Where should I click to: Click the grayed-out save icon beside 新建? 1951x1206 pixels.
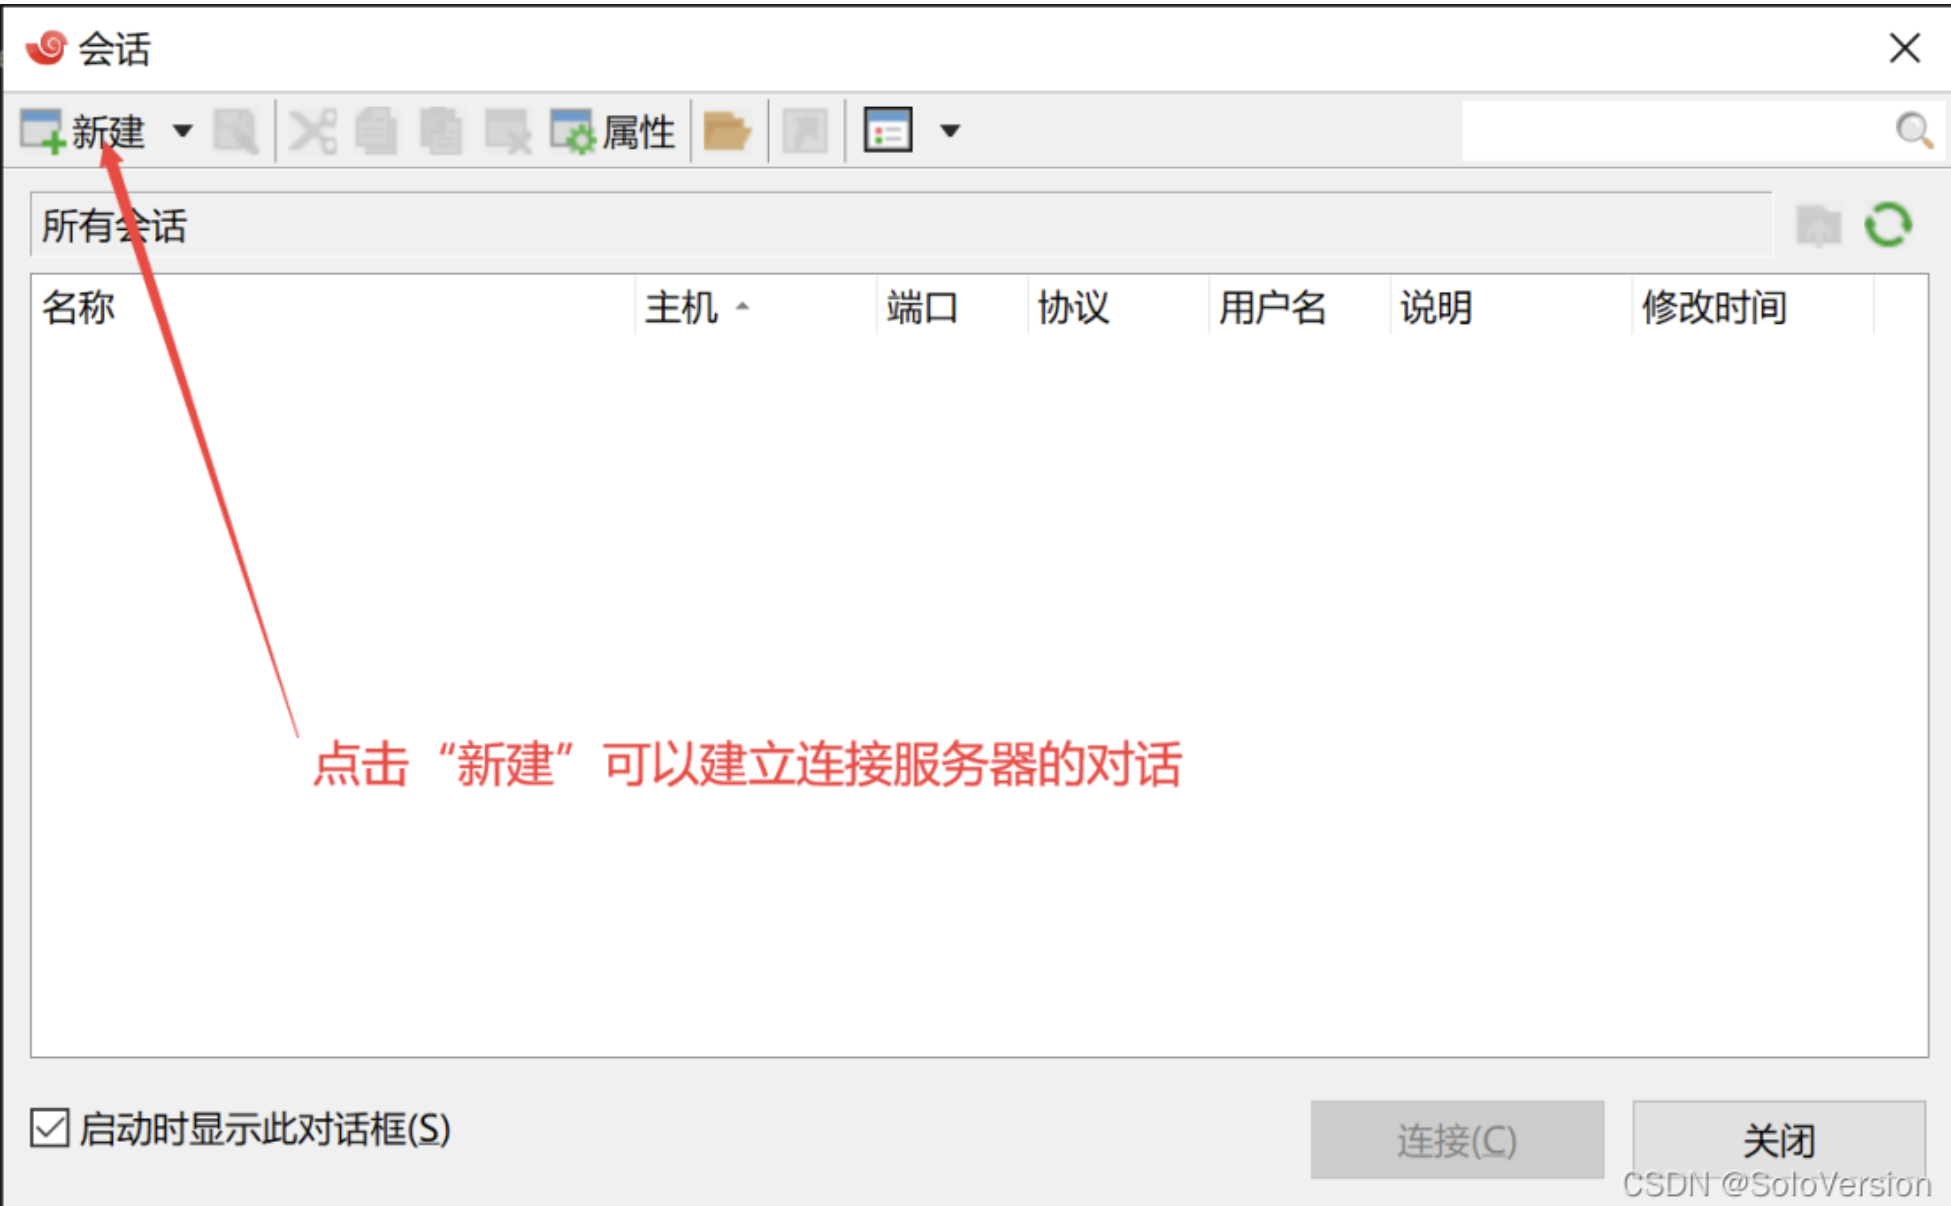point(236,131)
